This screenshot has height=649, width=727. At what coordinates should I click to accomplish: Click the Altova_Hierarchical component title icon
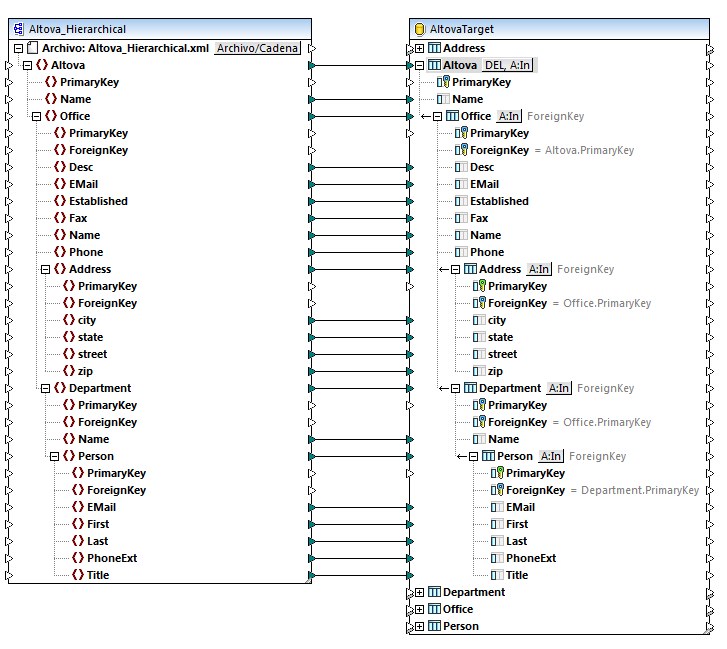(19, 29)
